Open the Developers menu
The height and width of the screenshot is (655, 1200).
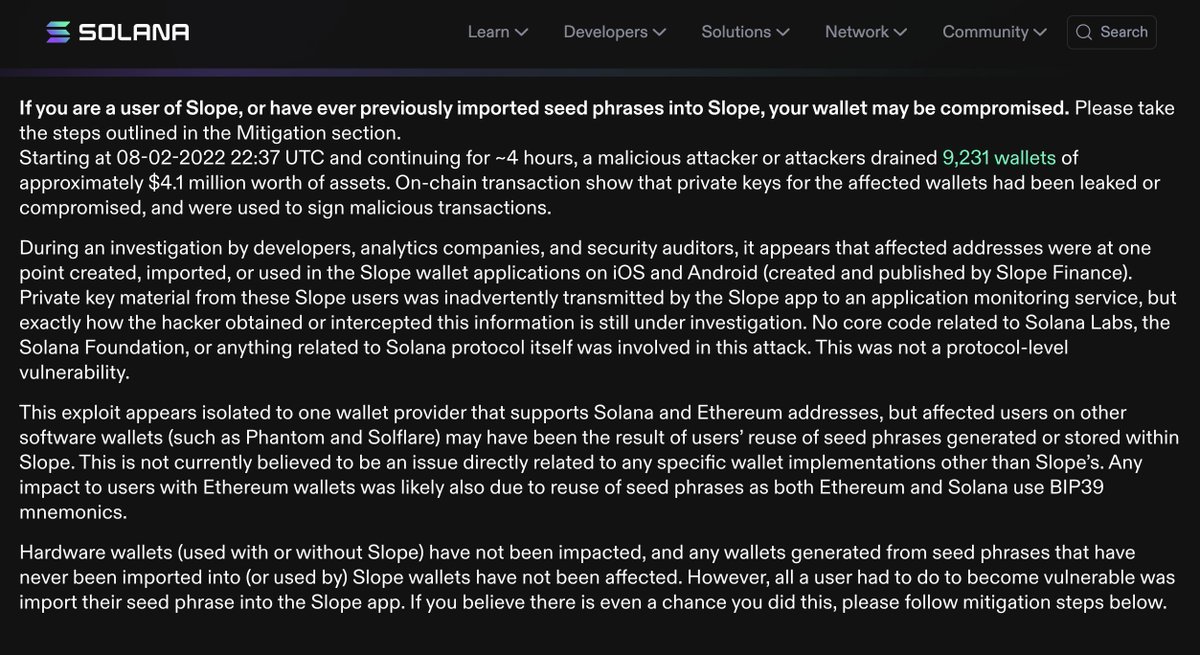click(615, 32)
